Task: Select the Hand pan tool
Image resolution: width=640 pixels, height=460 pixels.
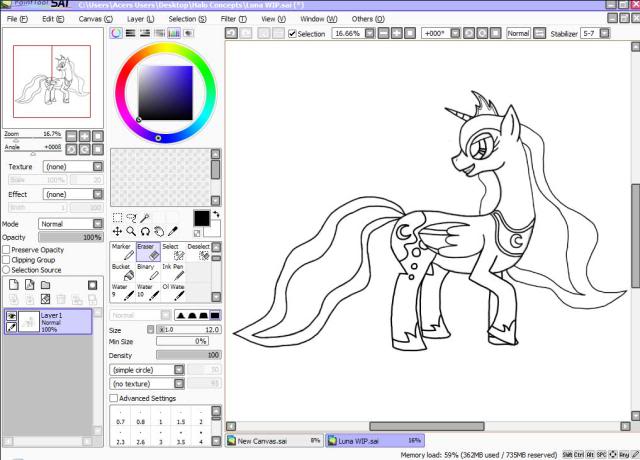Action: click(x=159, y=231)
